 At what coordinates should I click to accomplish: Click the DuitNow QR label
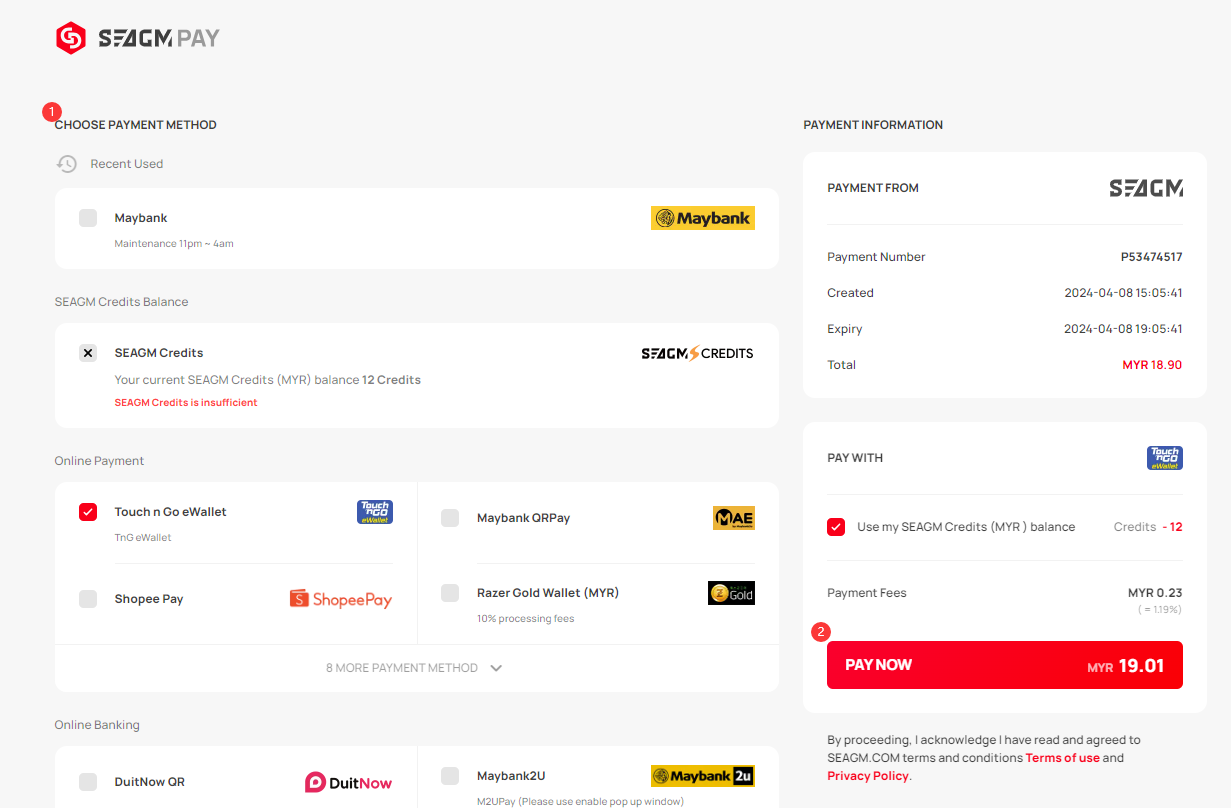(x=149, y=782)
